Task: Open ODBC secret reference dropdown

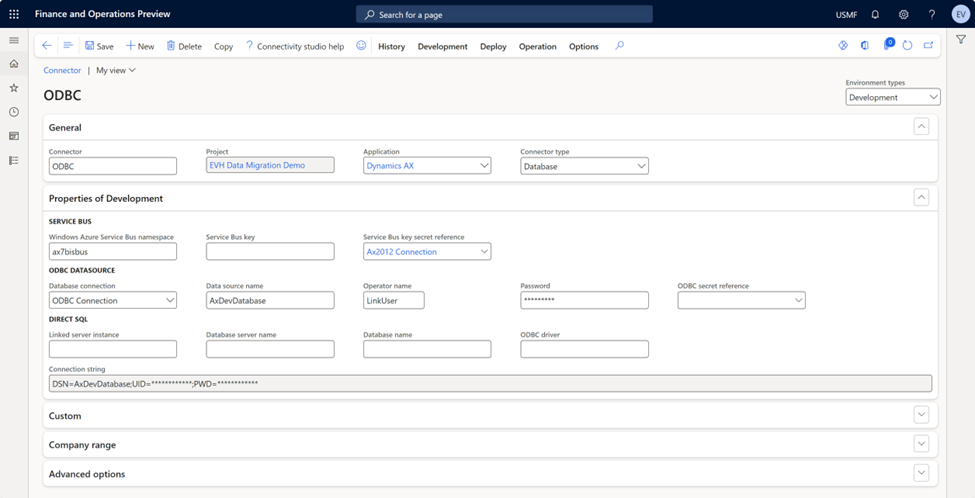Action: (742, 300)
